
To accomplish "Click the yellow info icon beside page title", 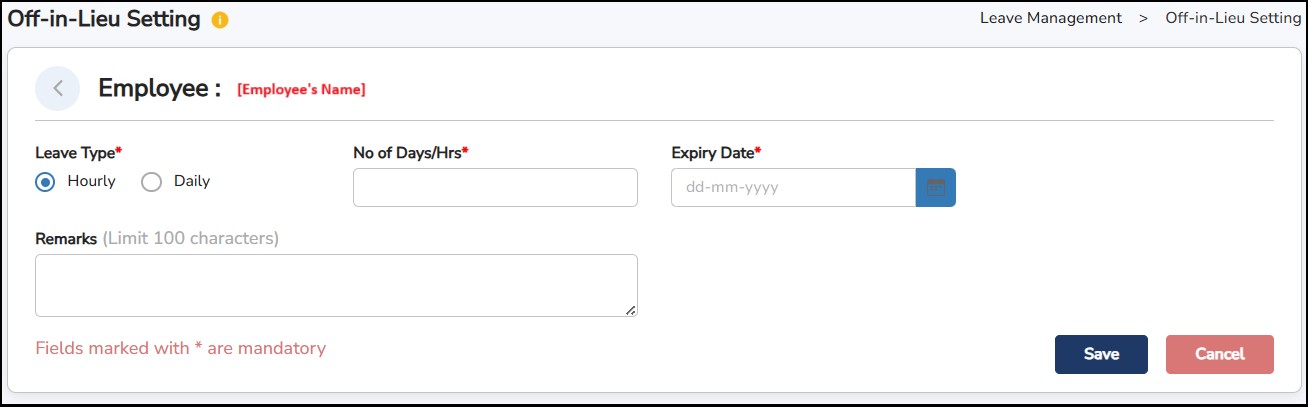I will tap(220, 20).
